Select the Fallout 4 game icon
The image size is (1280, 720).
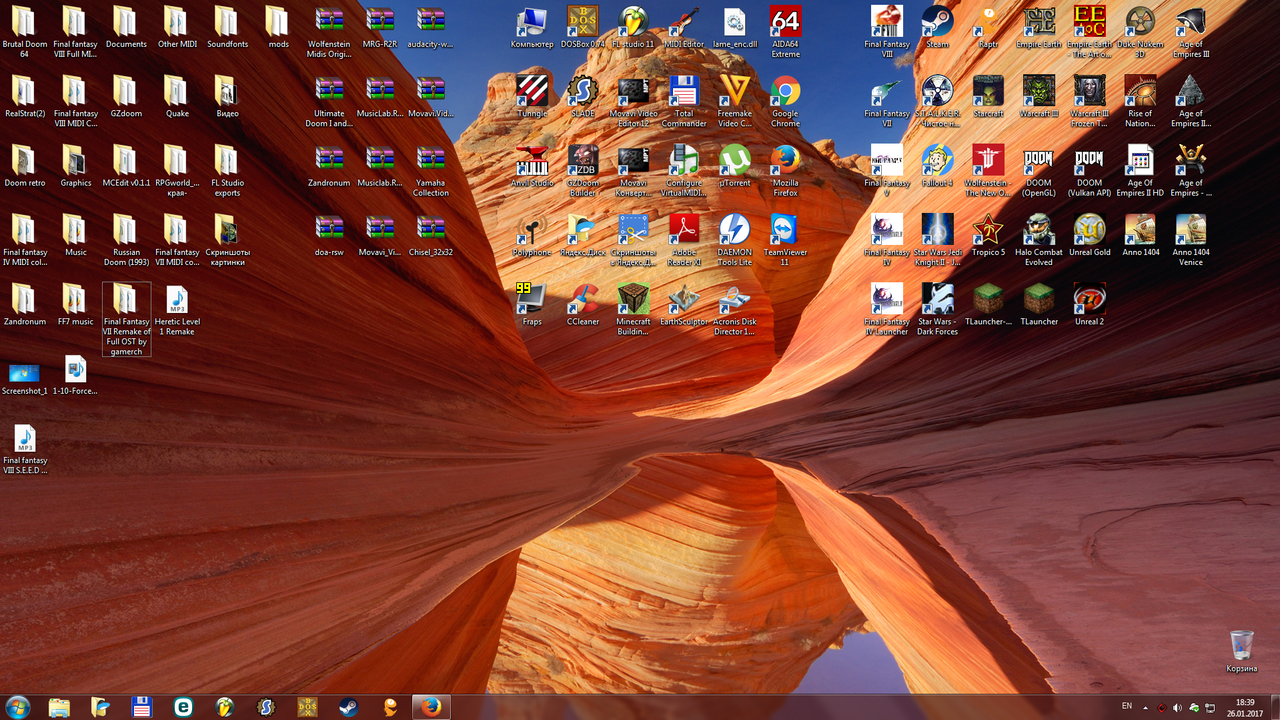937,165
